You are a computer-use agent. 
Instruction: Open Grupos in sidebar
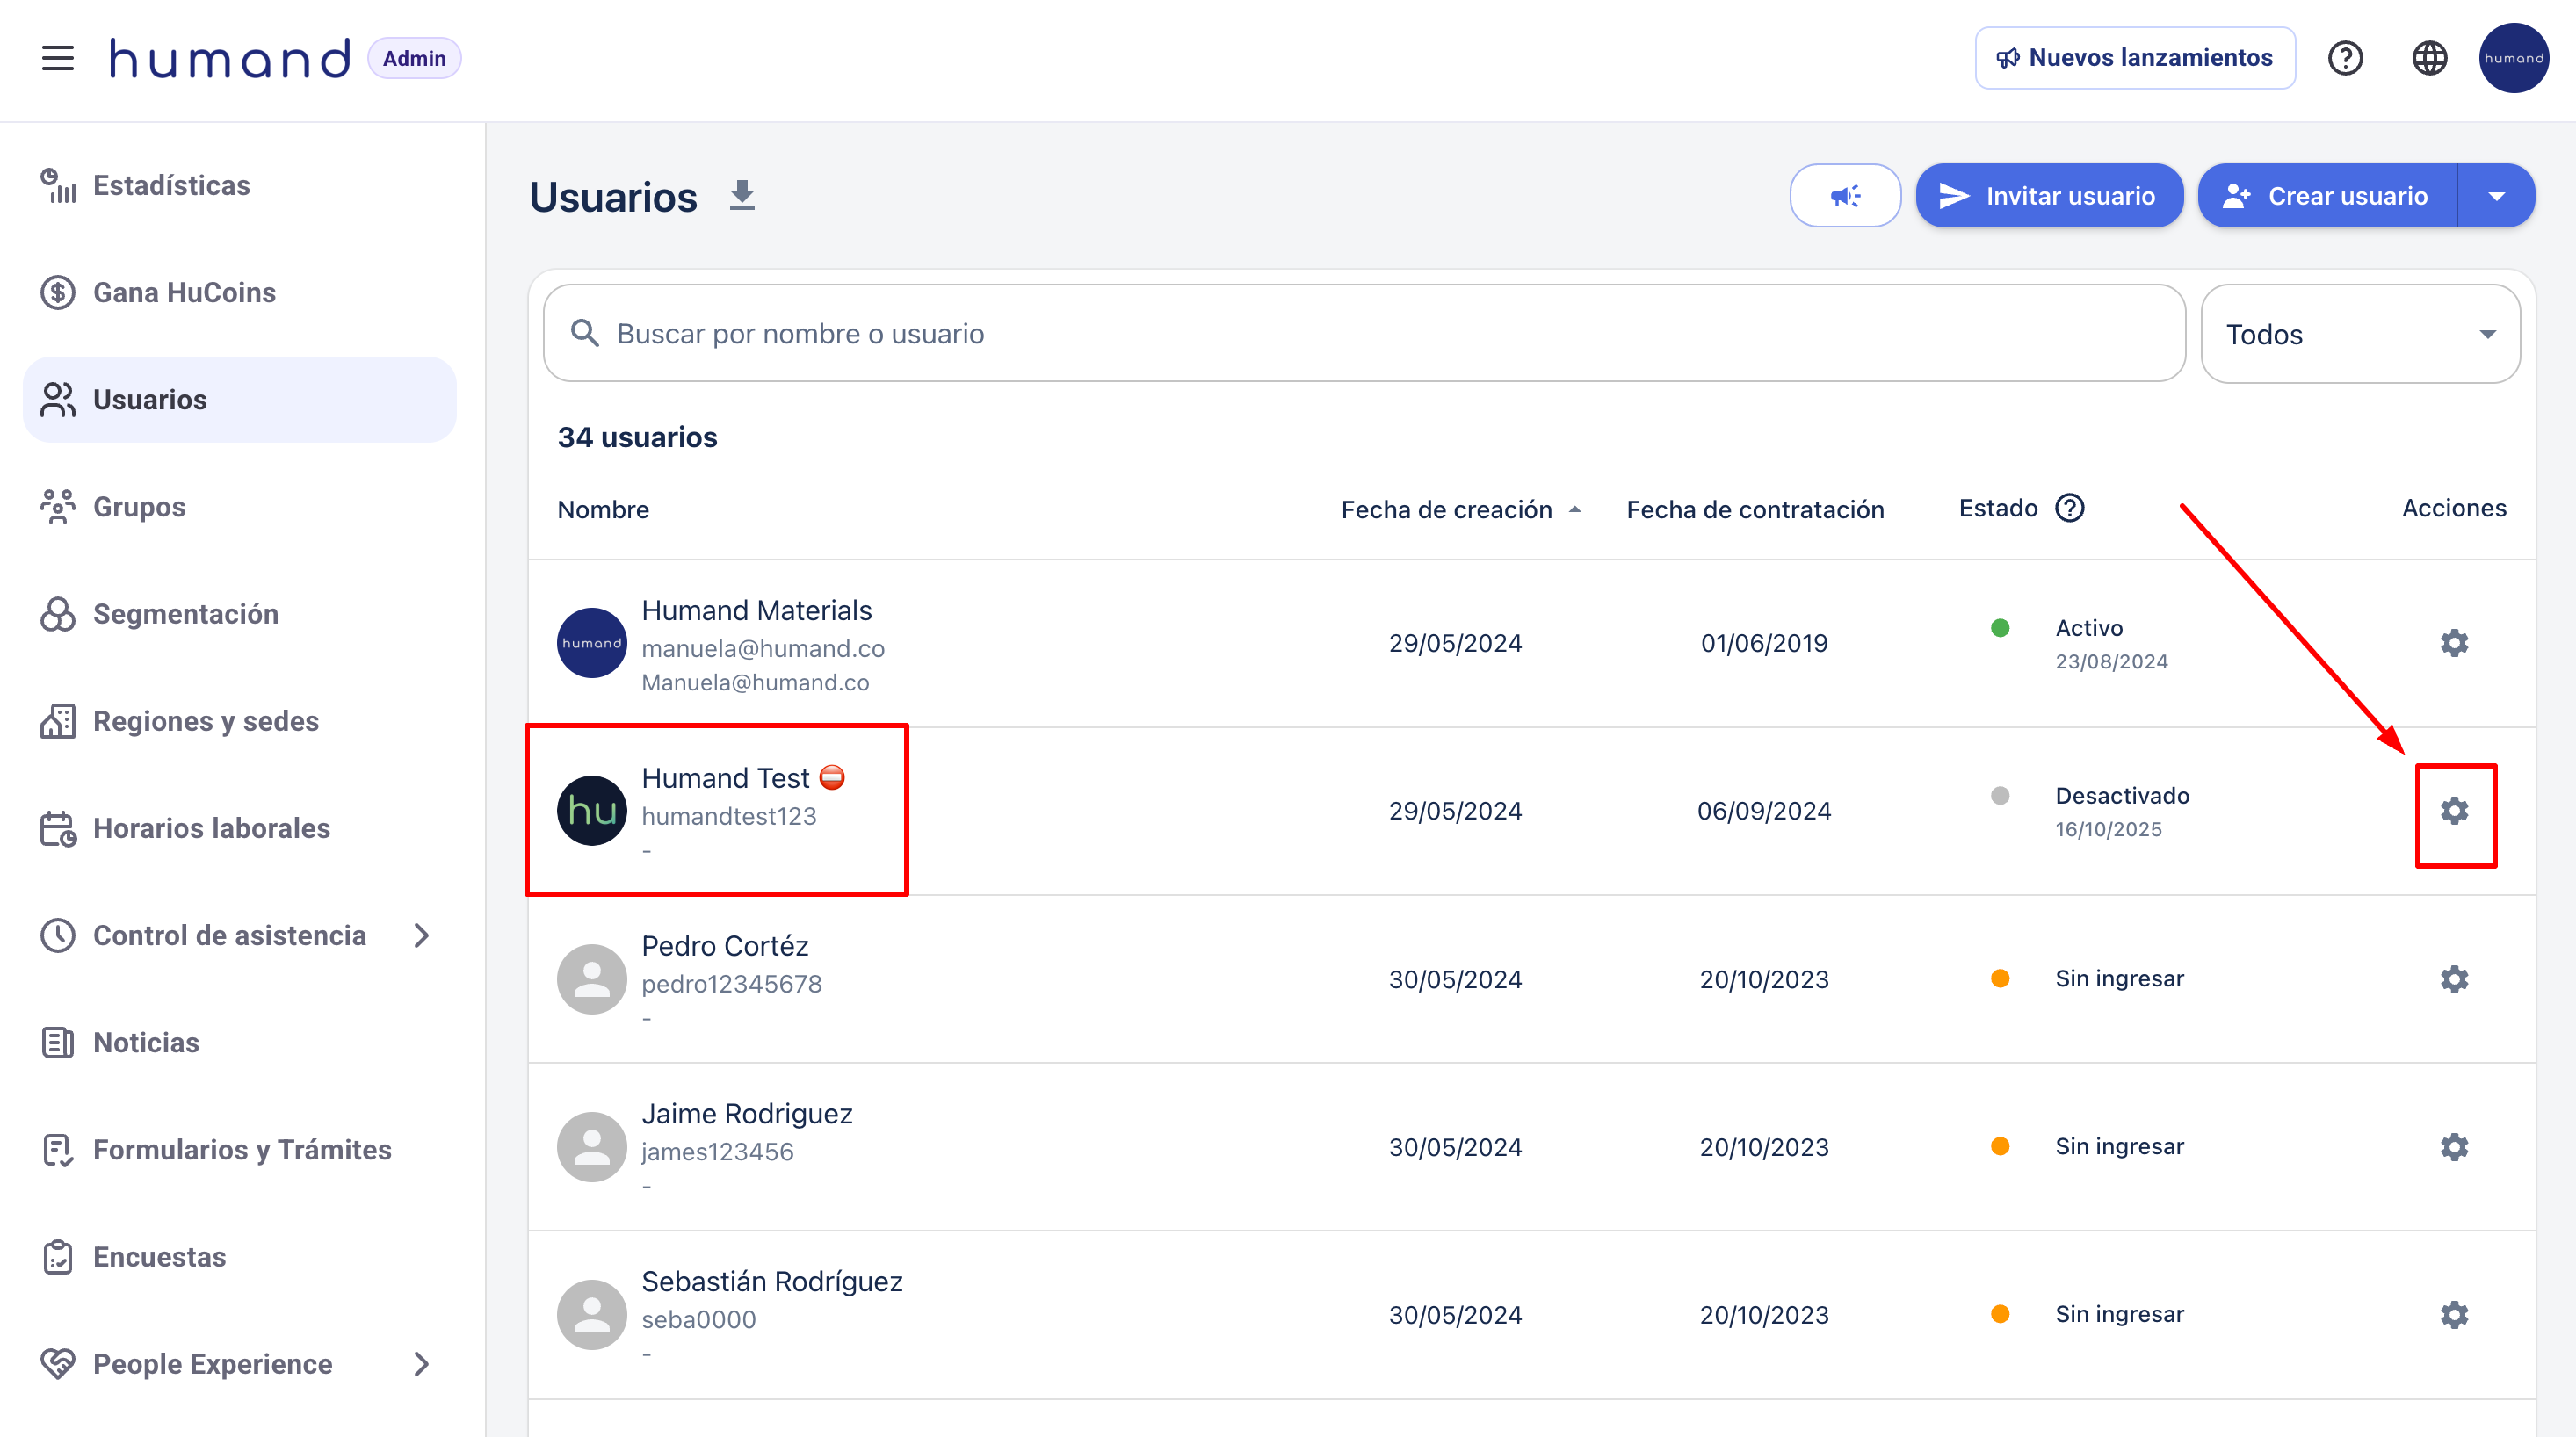click(x=139, y=507)
